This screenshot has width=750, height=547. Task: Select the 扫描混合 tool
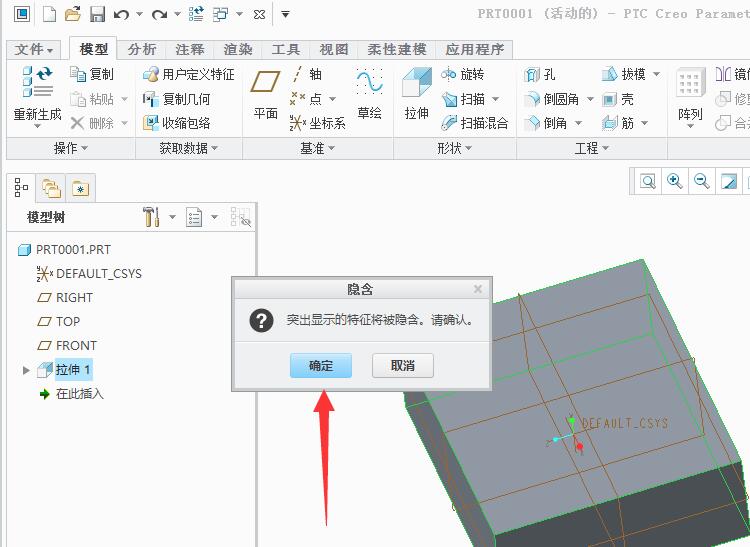474,123
